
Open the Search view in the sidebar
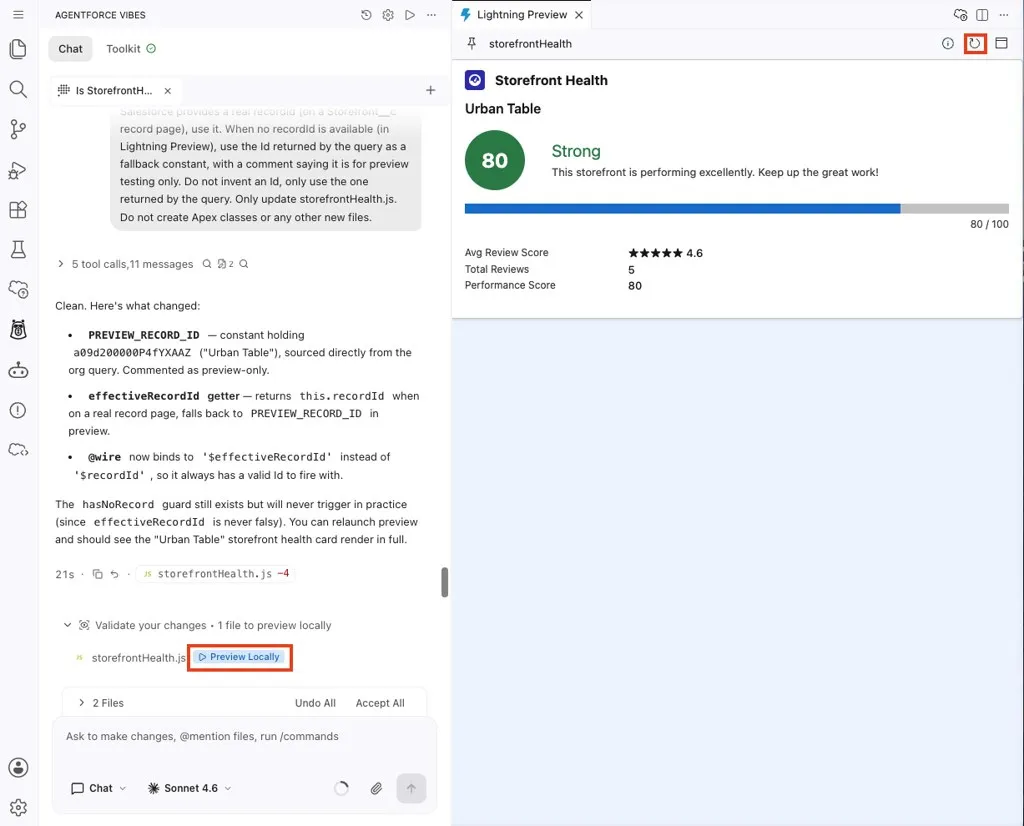point(18,89)
